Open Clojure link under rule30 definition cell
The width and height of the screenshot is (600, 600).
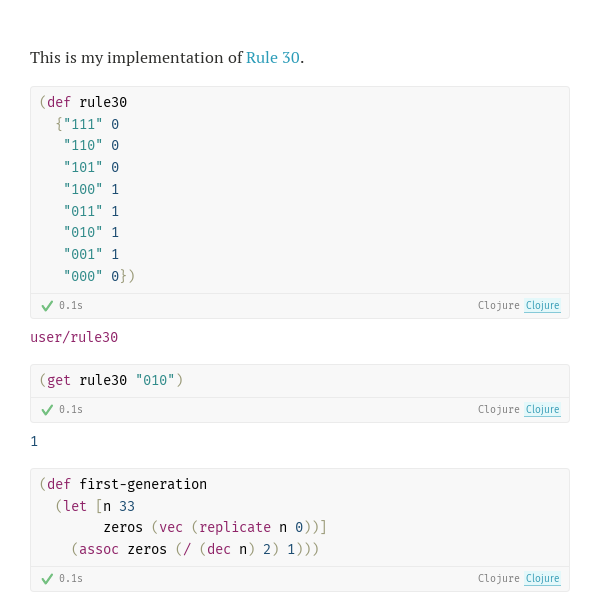pos(543,306)
